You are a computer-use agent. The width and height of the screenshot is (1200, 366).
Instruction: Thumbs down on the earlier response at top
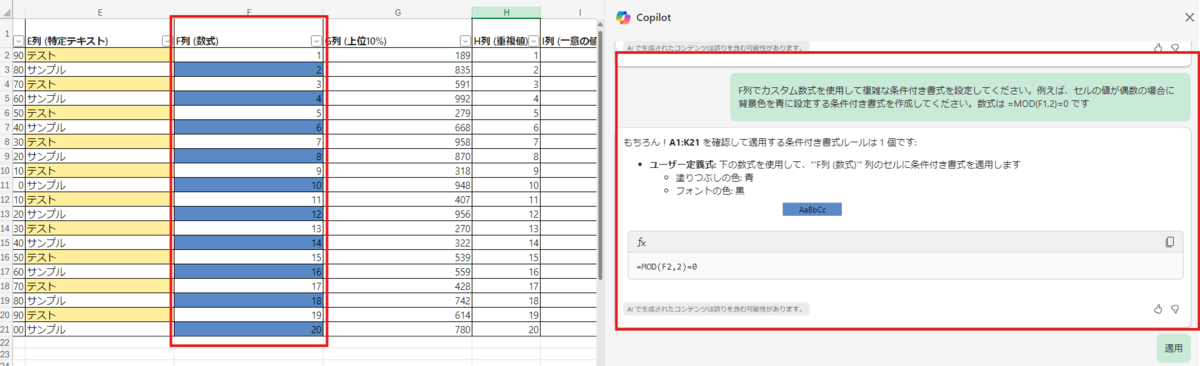[1175, 47]
